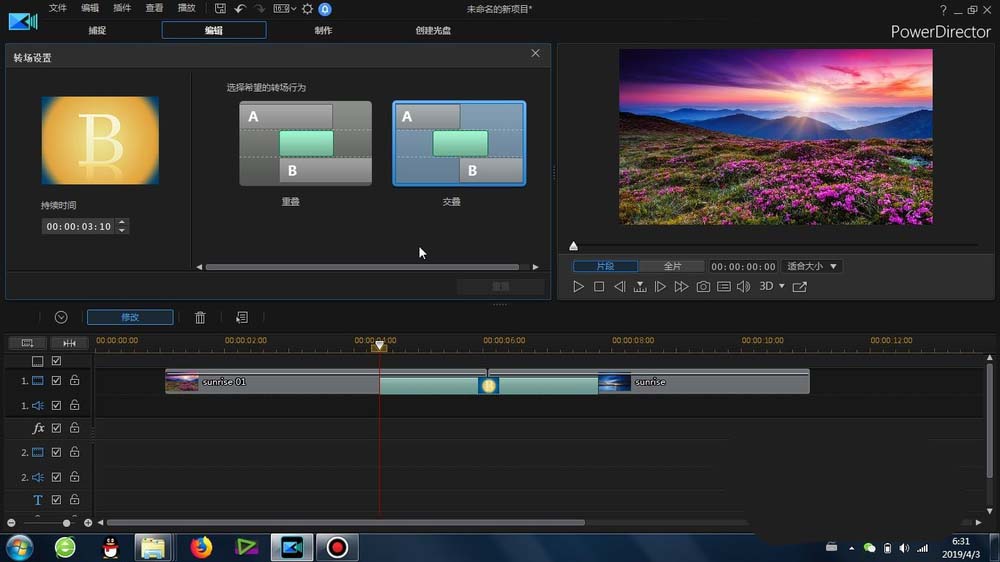The image size is (1000, 562).
Task: Expand the 3D mode dropdown arrow
Action: pos(781,287)
